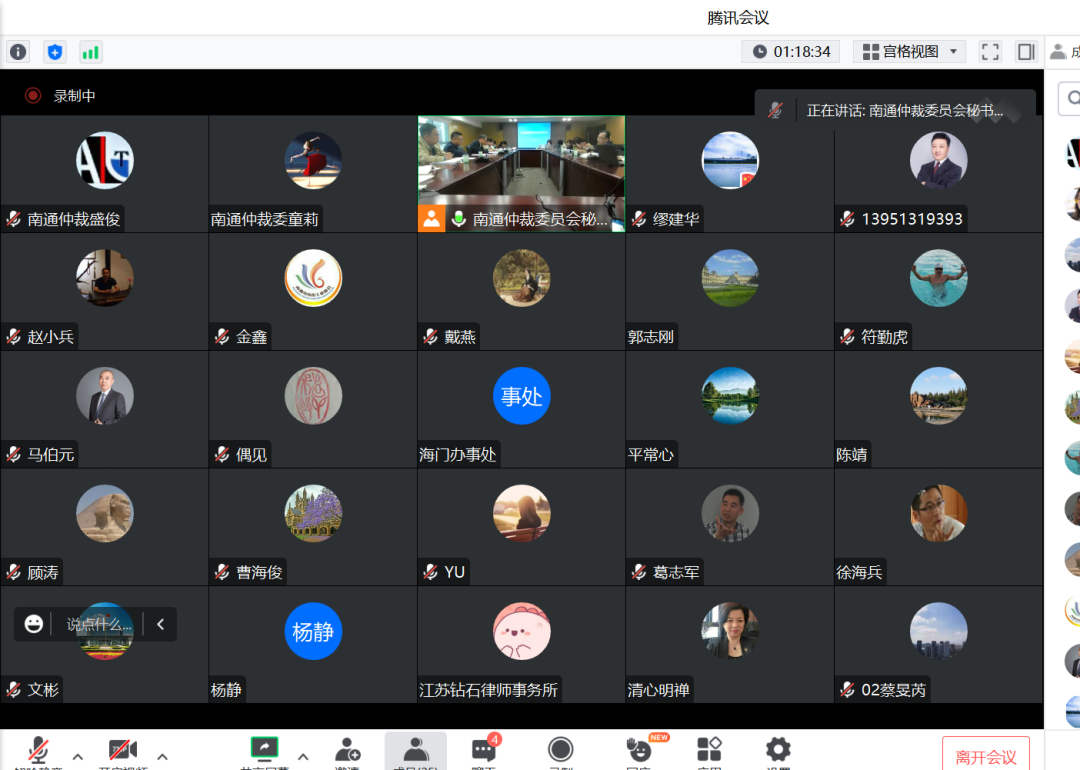Collapse the chat bar with left chevron
This screenshot has width=1080, height=770.
coord(160,624)
